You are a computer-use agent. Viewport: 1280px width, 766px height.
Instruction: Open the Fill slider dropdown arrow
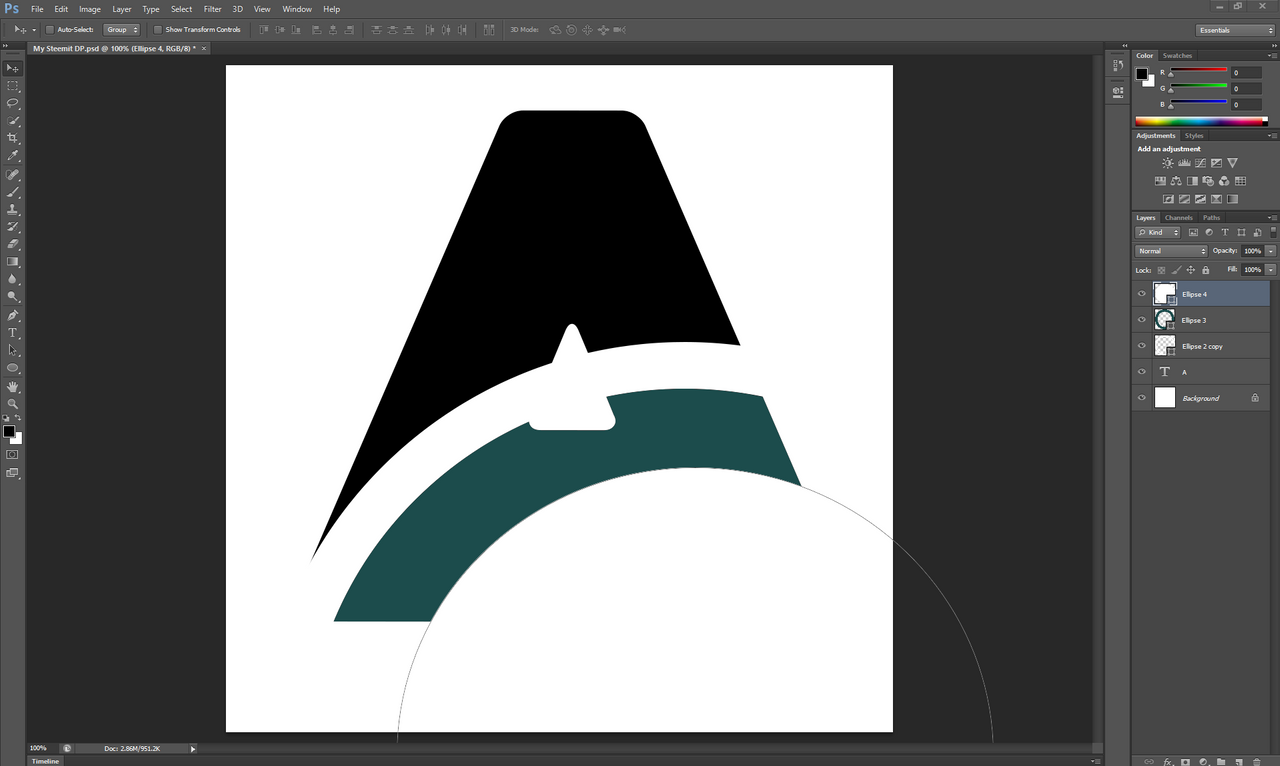tap(1271, 270)
